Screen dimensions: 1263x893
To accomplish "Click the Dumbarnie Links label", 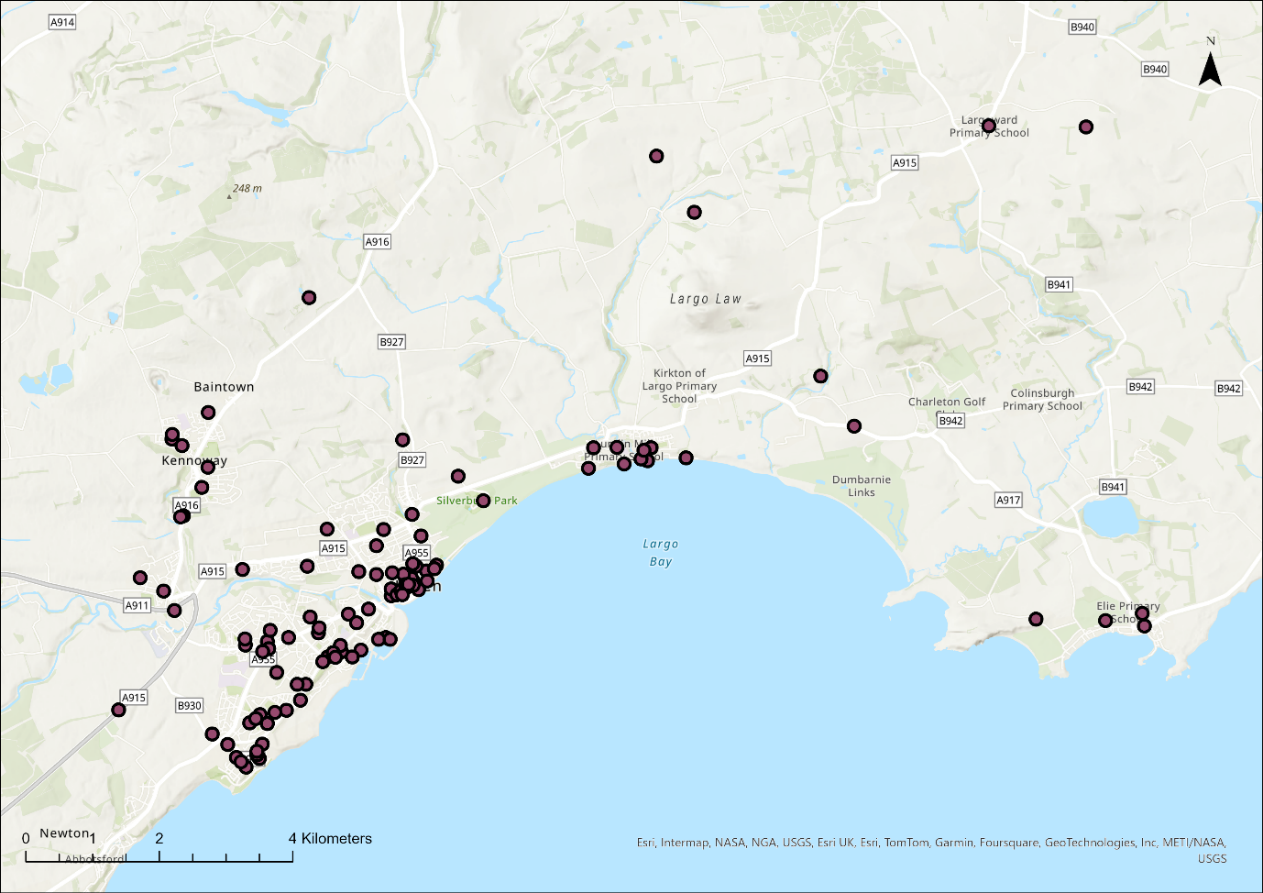I will (860, 486).
